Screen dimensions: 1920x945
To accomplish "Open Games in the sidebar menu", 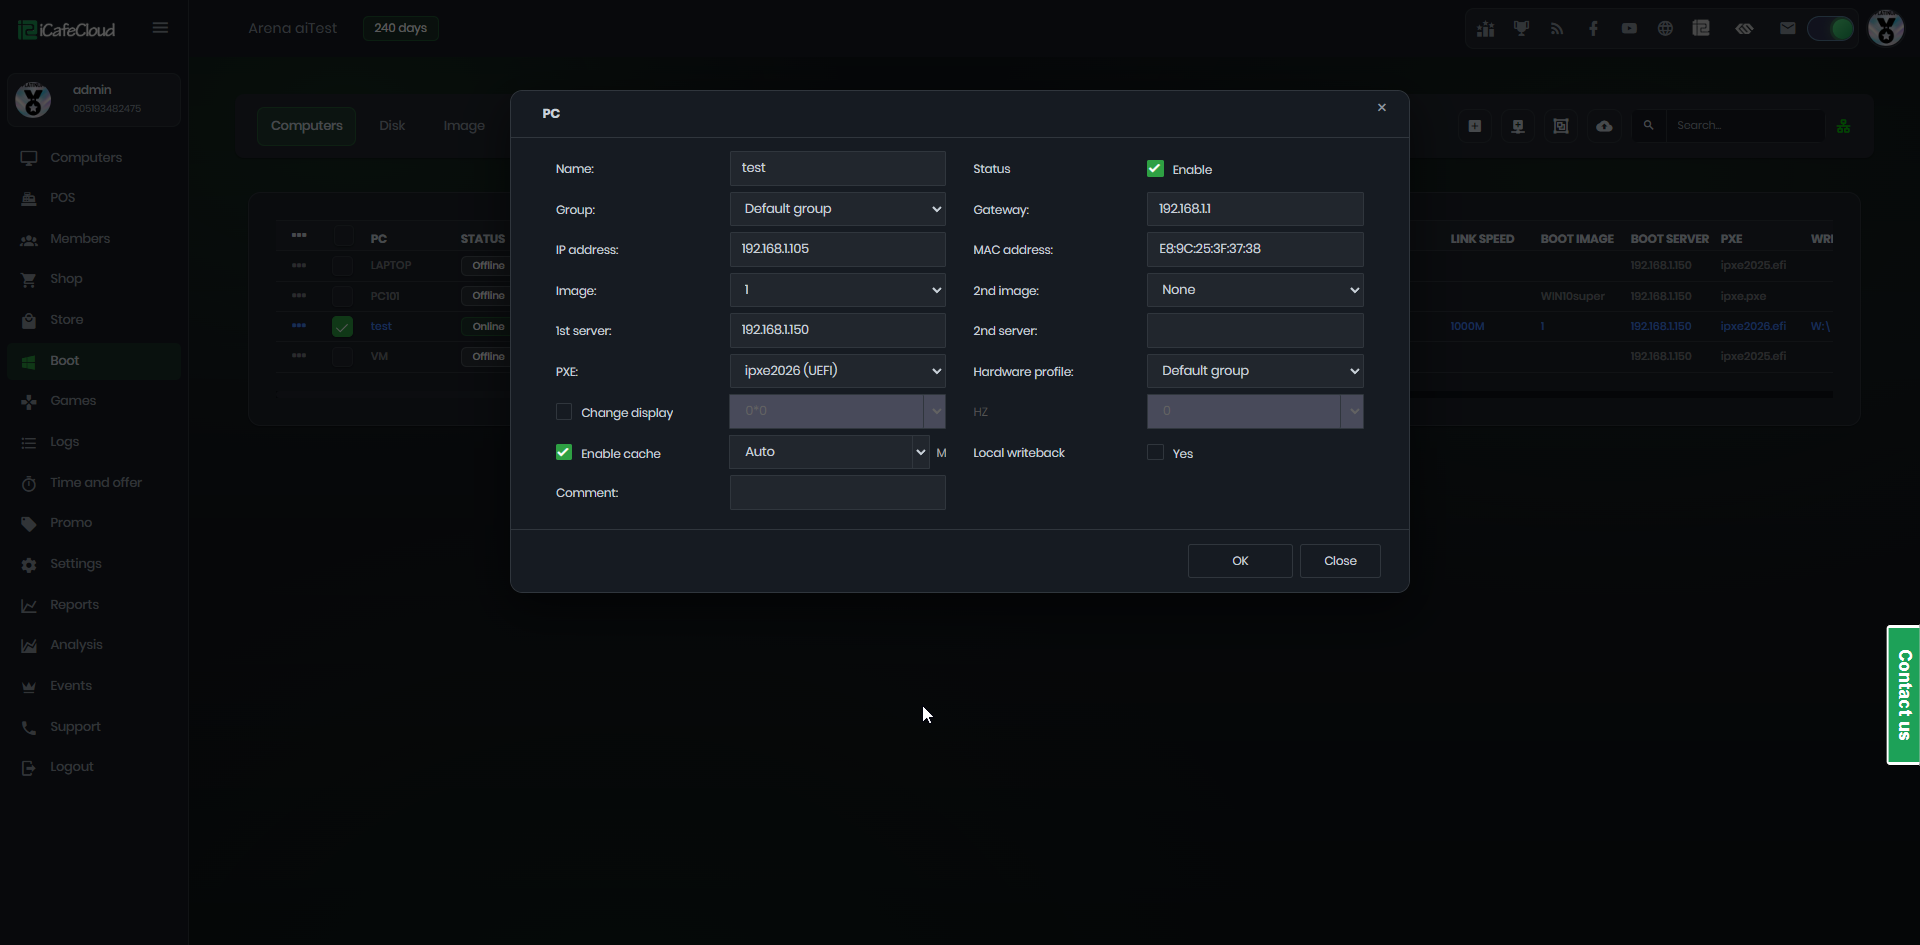I will (73, 401).
